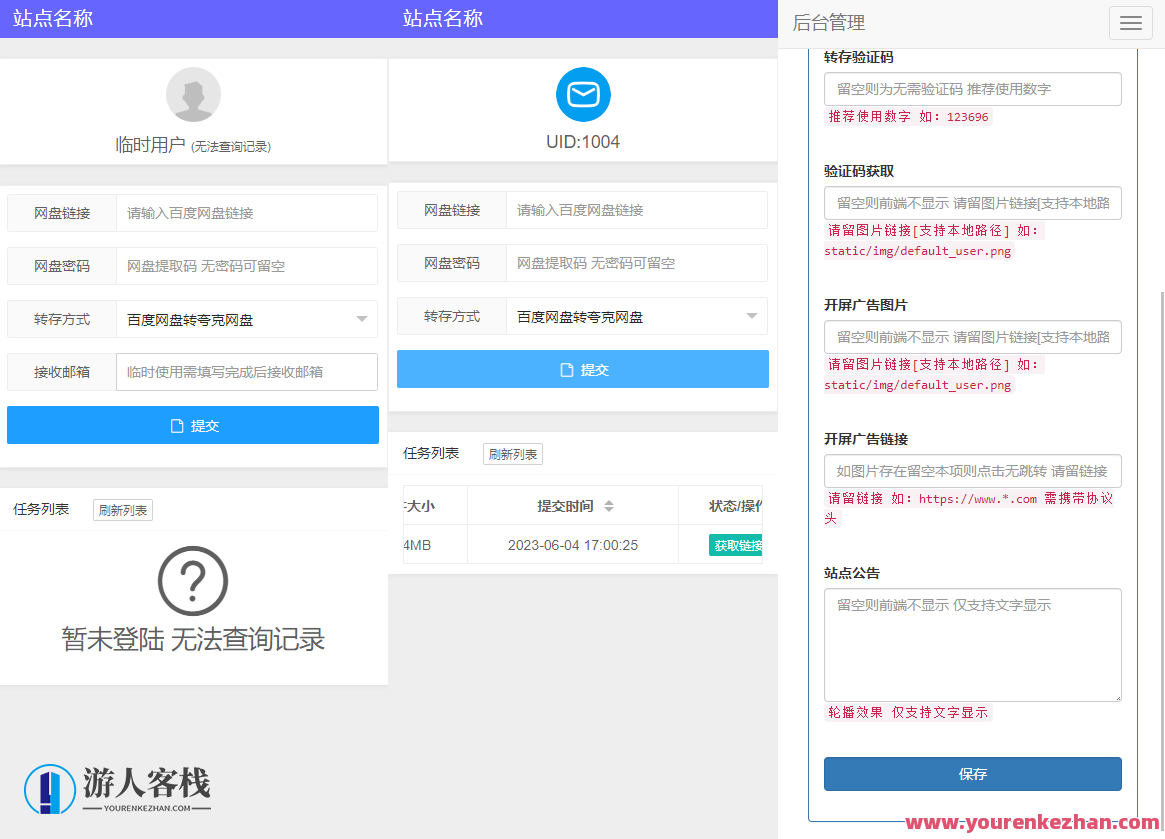Viewport: 1165px width, 839px height.
Task: Open the admin panel hamburger menu icon
Action: point(1130,22)
